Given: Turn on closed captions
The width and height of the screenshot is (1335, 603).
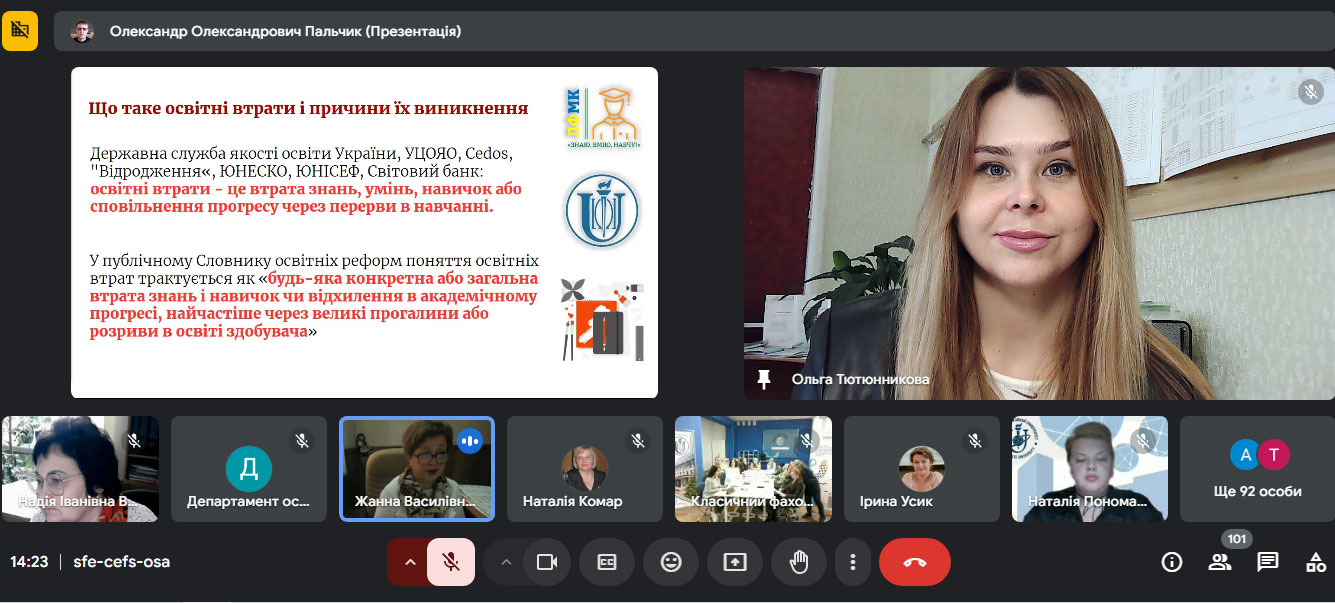Looking at the screenshot, I should [607, 562].
